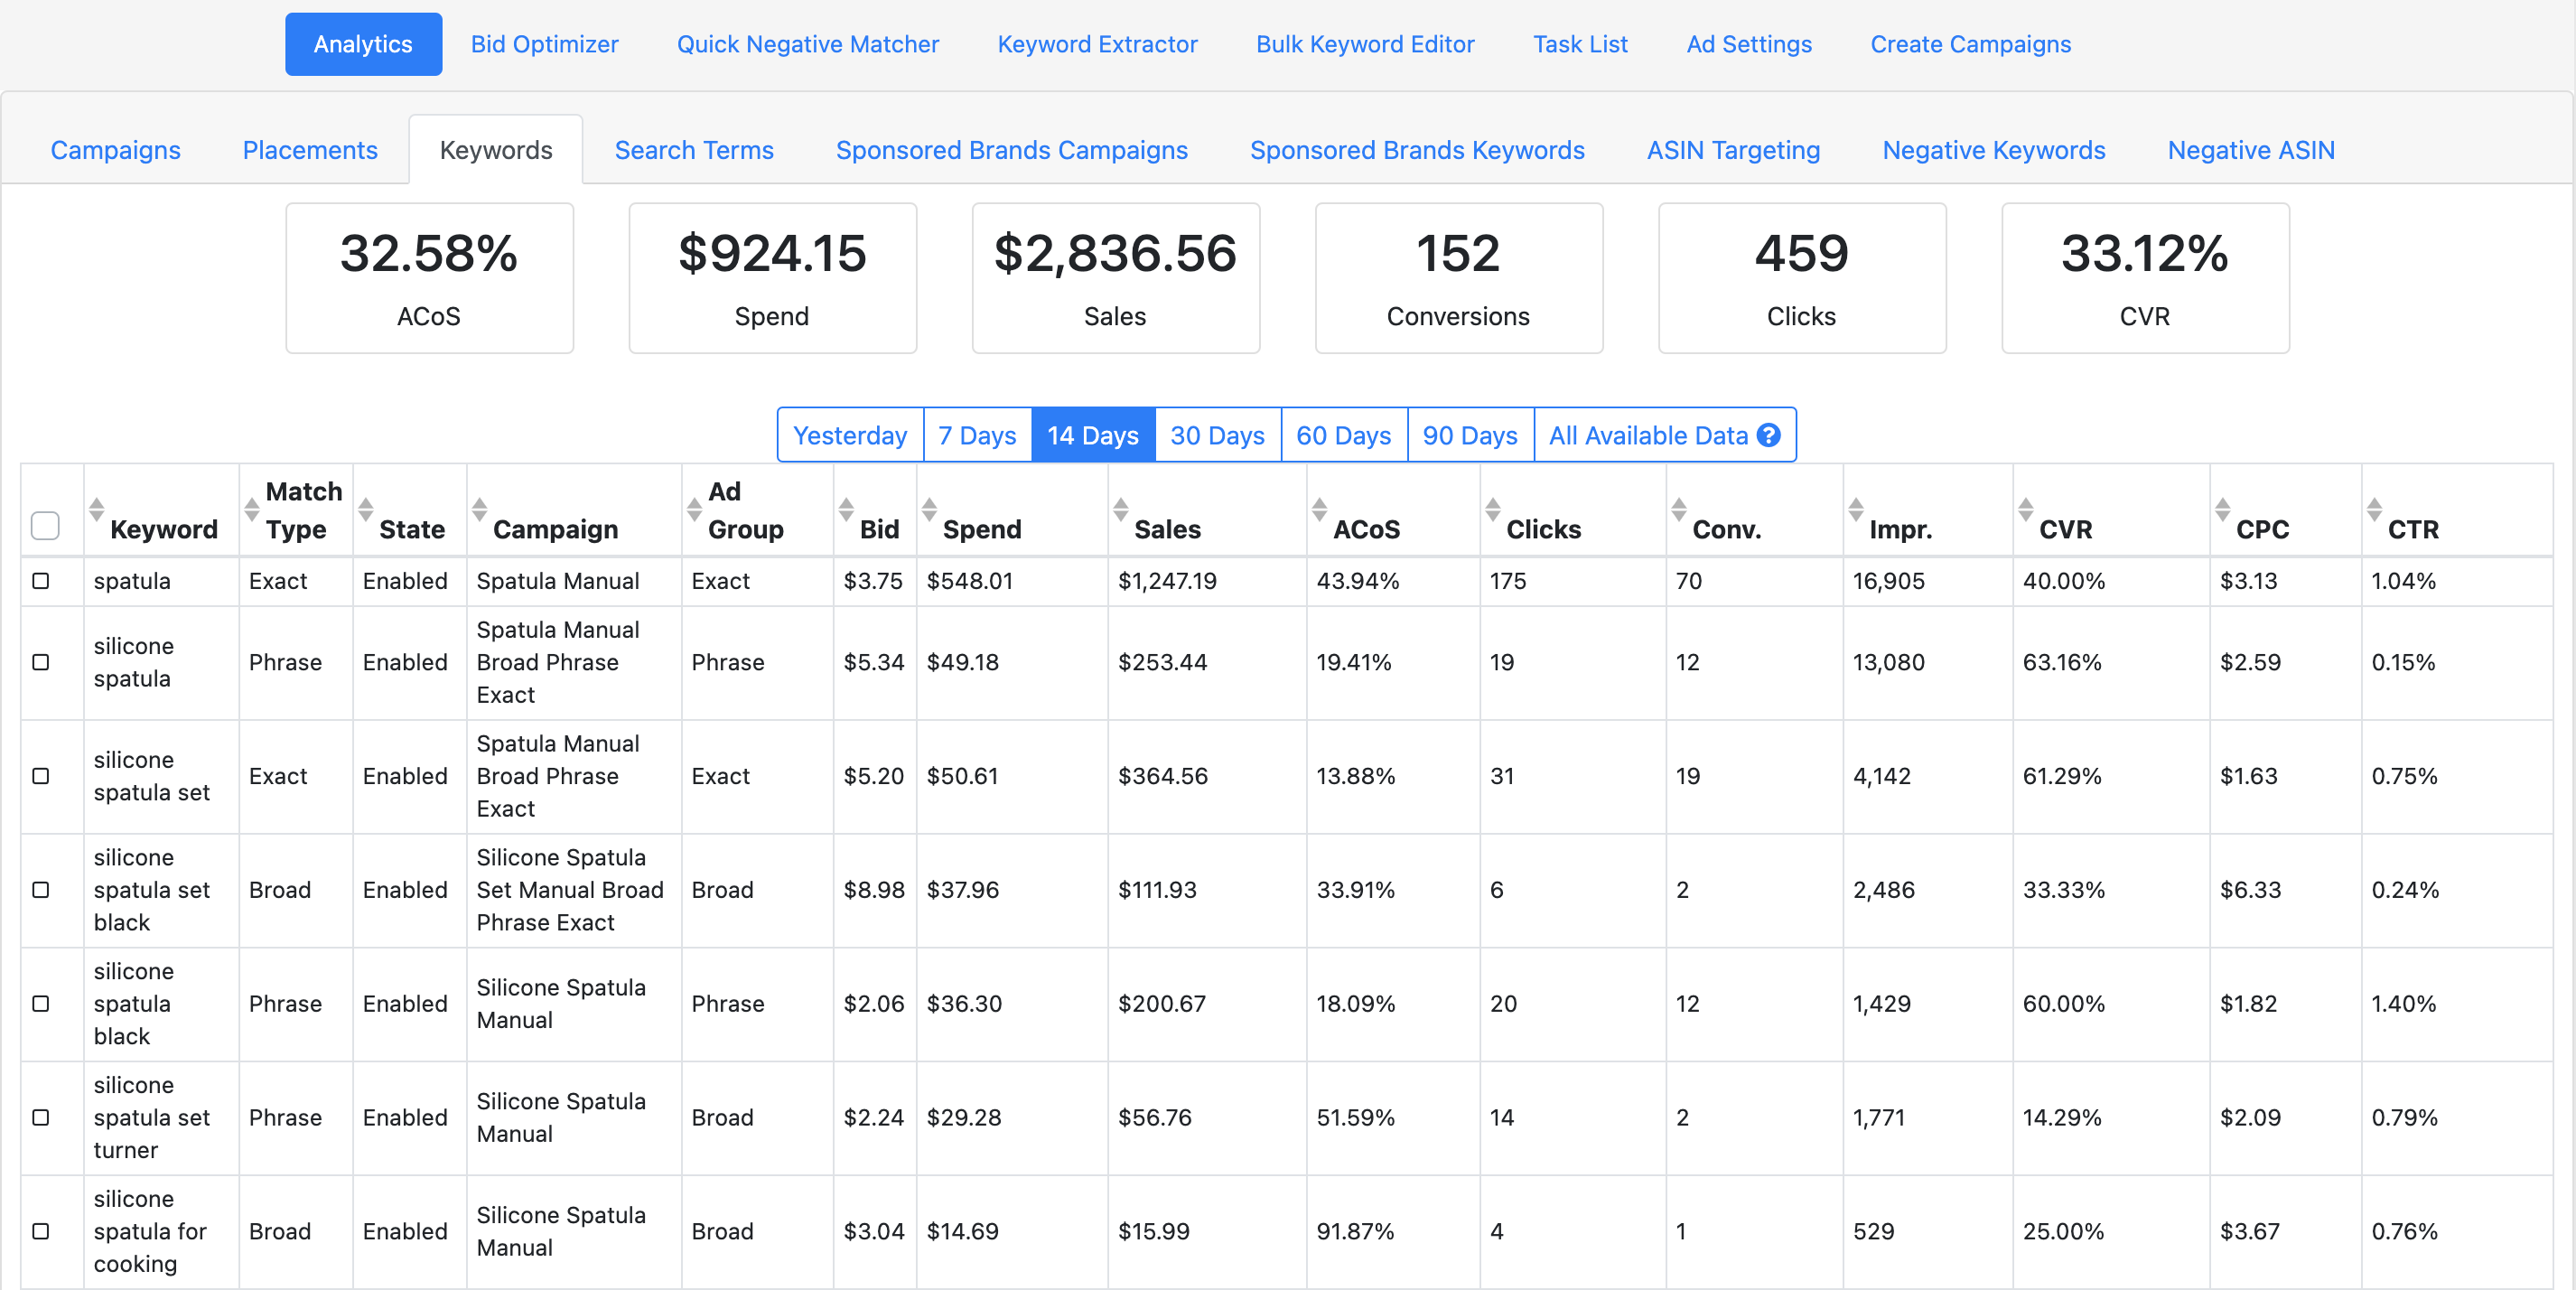The width and height of the screenshot is (2576, 1290).
Task: Check the box for the silicone spatula row
Action: 41,662
